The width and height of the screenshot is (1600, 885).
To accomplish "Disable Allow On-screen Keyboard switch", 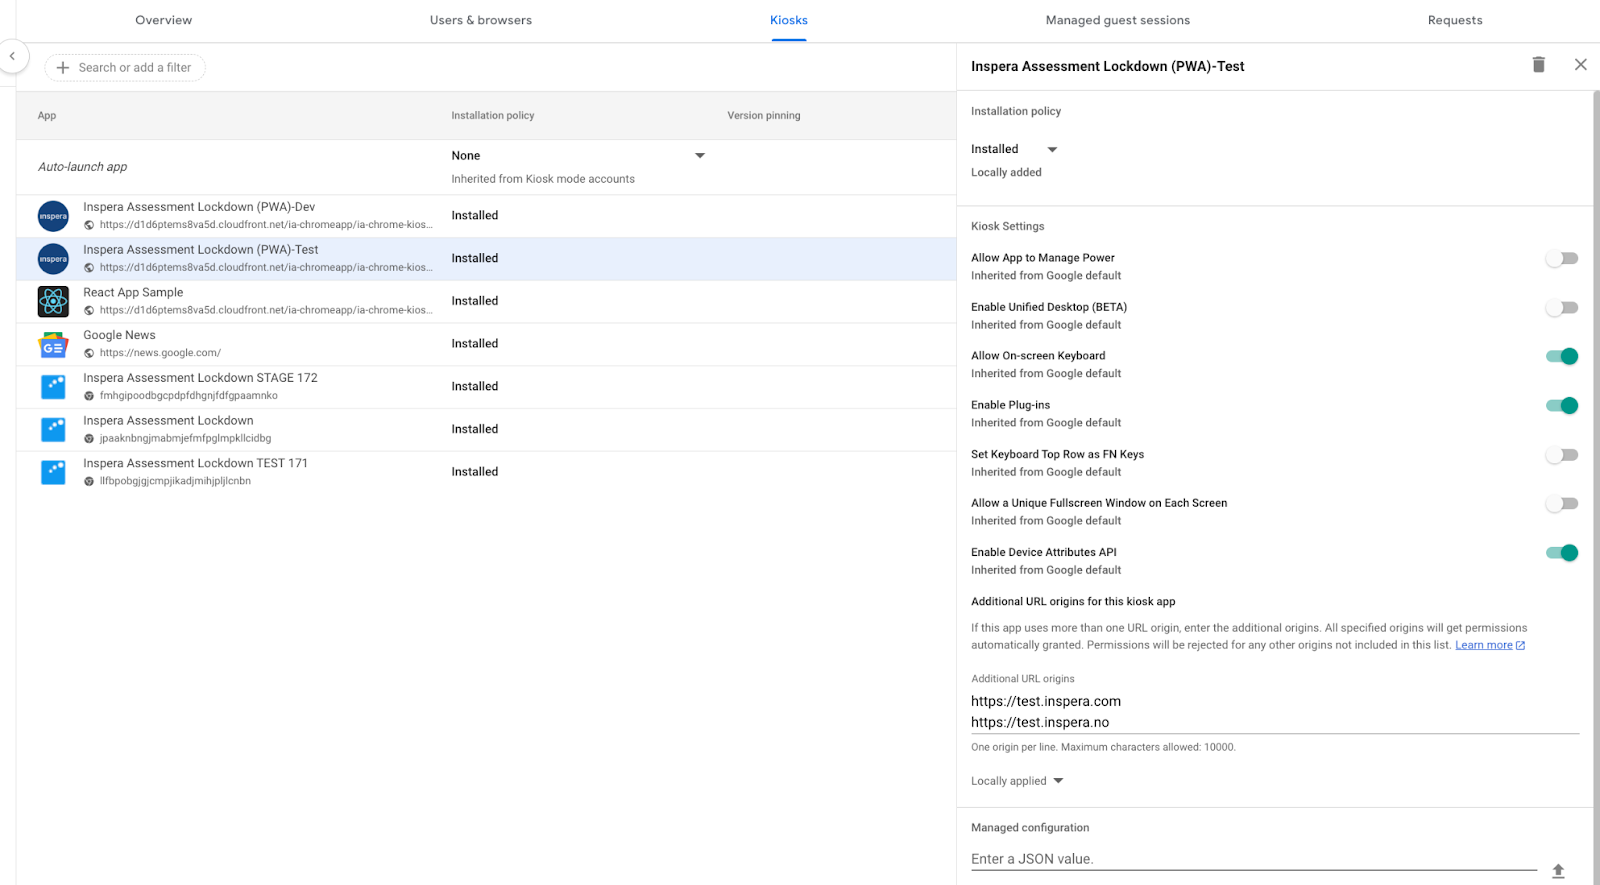I will point(1562,357).
